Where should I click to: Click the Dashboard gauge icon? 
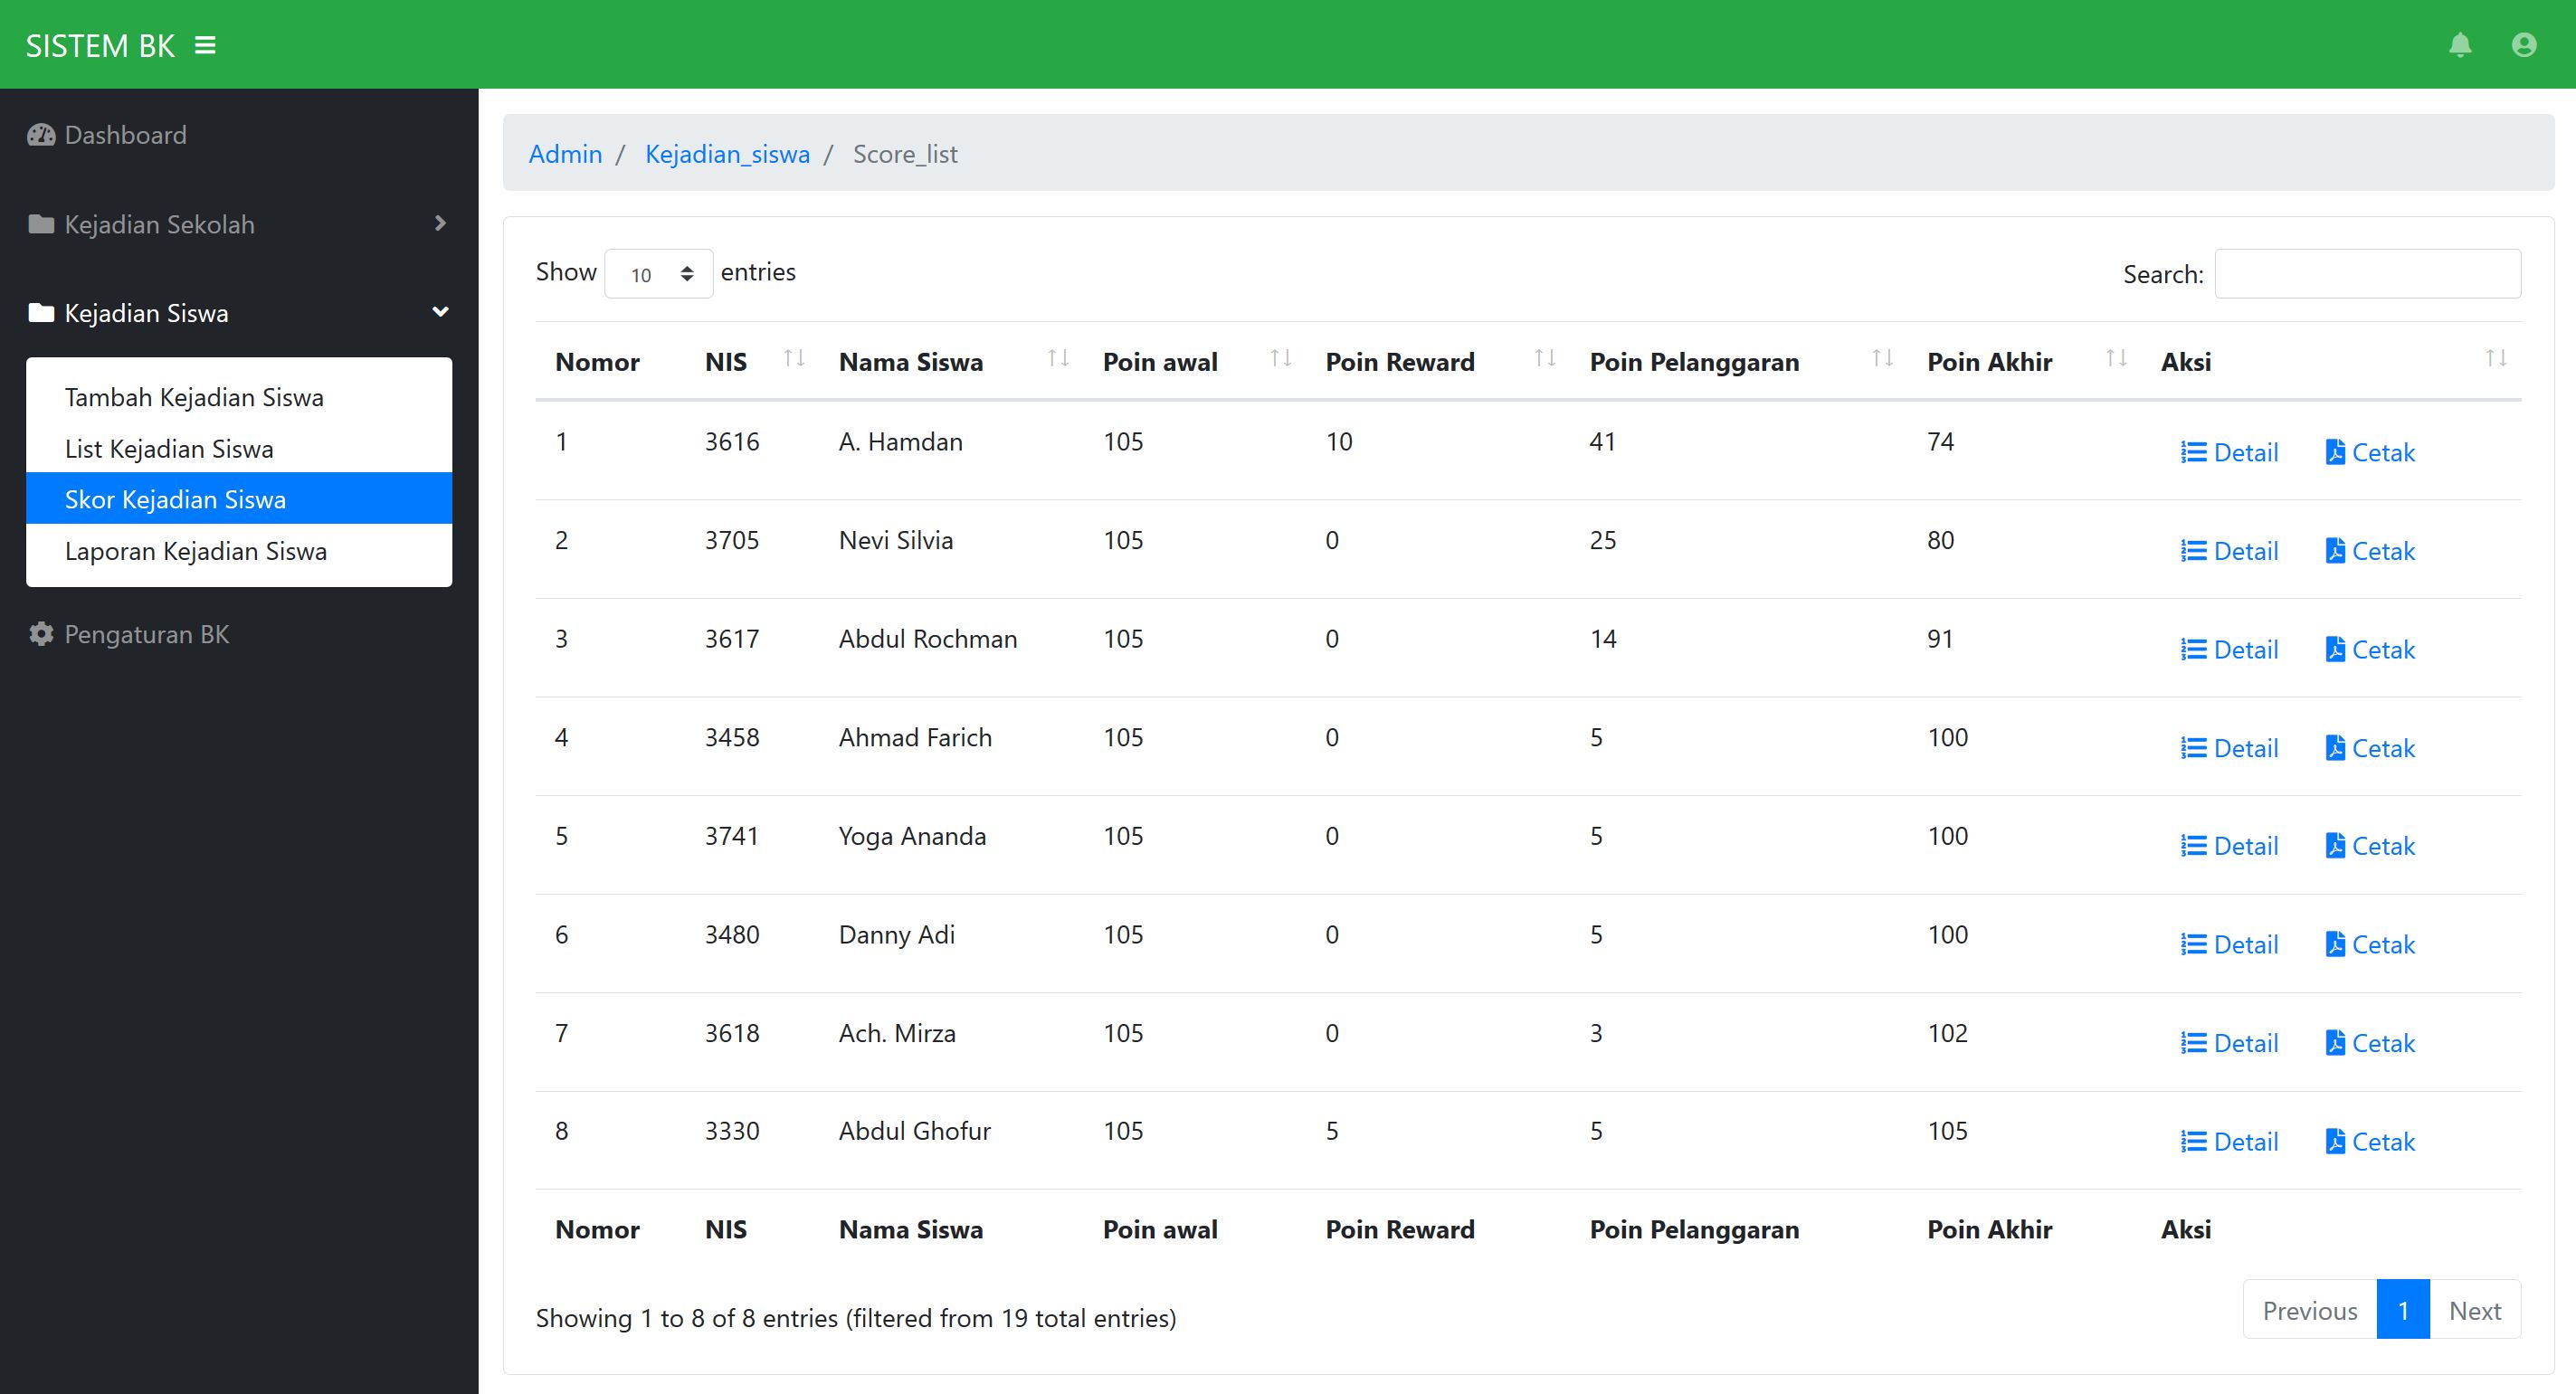(41, 135)
